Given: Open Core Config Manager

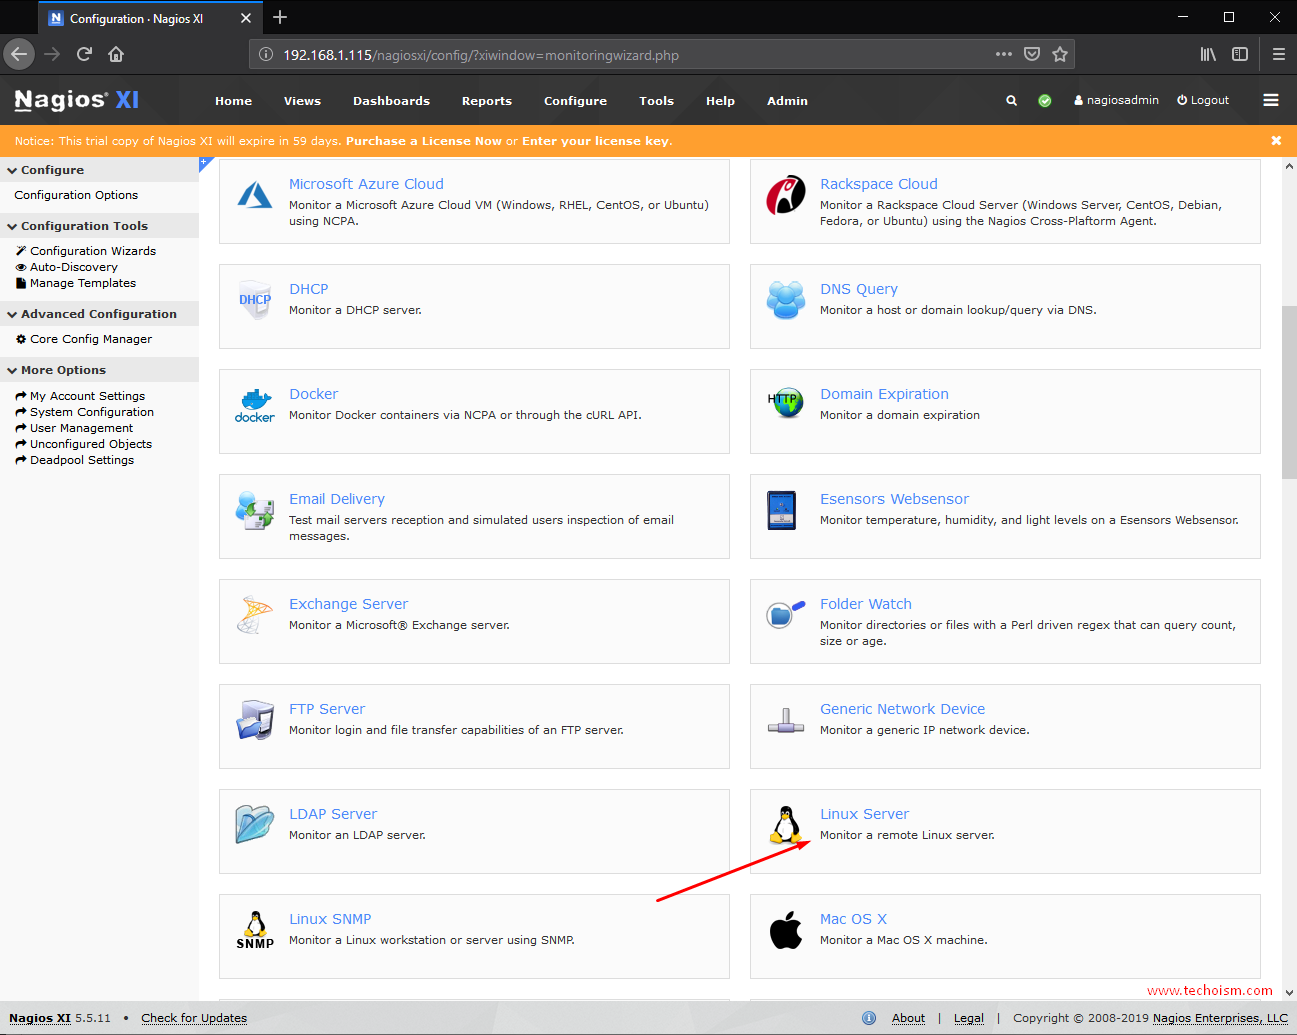Looking at the screenshot, I should (x=91, y=339).
